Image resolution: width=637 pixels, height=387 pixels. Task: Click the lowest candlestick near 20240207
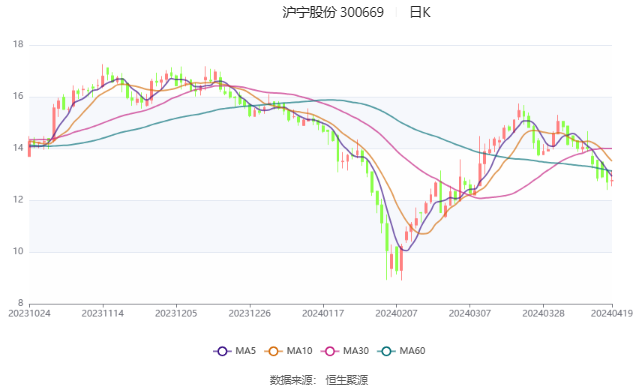(401, 261)
